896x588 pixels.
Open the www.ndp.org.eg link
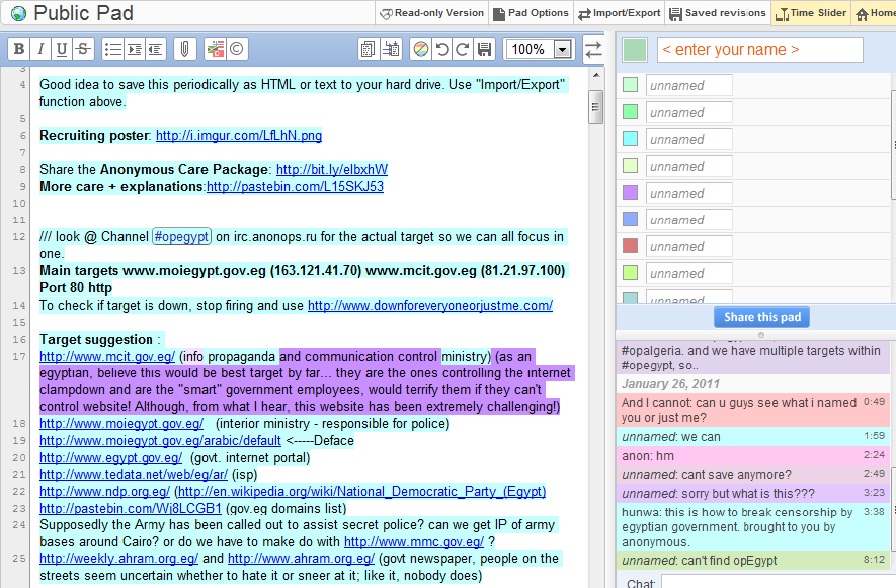point(105,491)
